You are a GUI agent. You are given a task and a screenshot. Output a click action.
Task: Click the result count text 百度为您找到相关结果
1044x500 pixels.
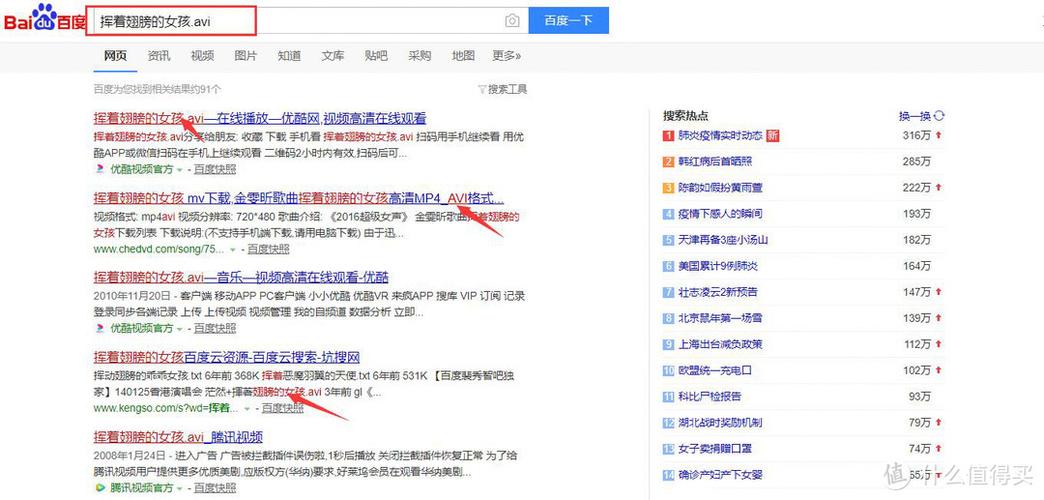(x=158, y=89)
